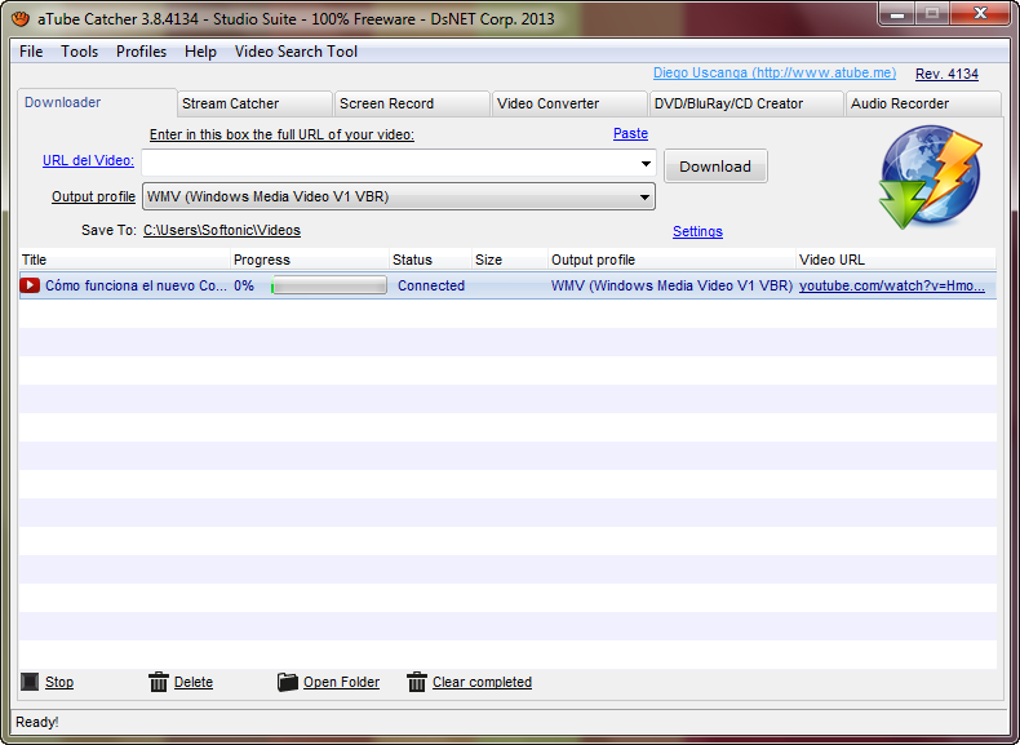Select the Downloader tab

pyautogui.click(x=96, y=102)
